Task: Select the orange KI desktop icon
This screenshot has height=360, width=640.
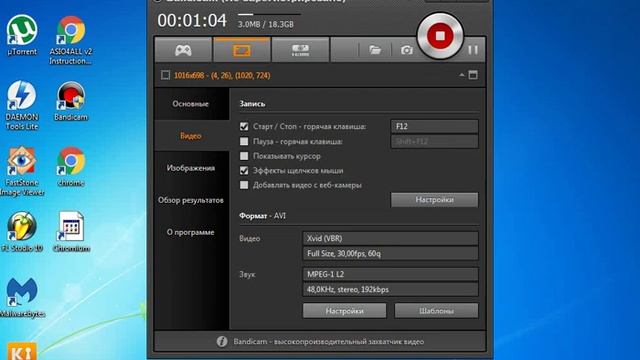Action: click(22, 351)
